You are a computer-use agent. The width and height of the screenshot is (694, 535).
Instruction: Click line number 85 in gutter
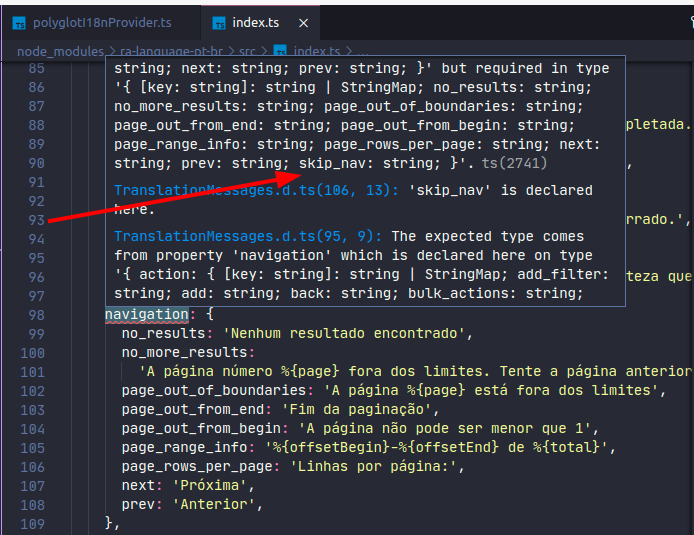[x=36, y=68]
